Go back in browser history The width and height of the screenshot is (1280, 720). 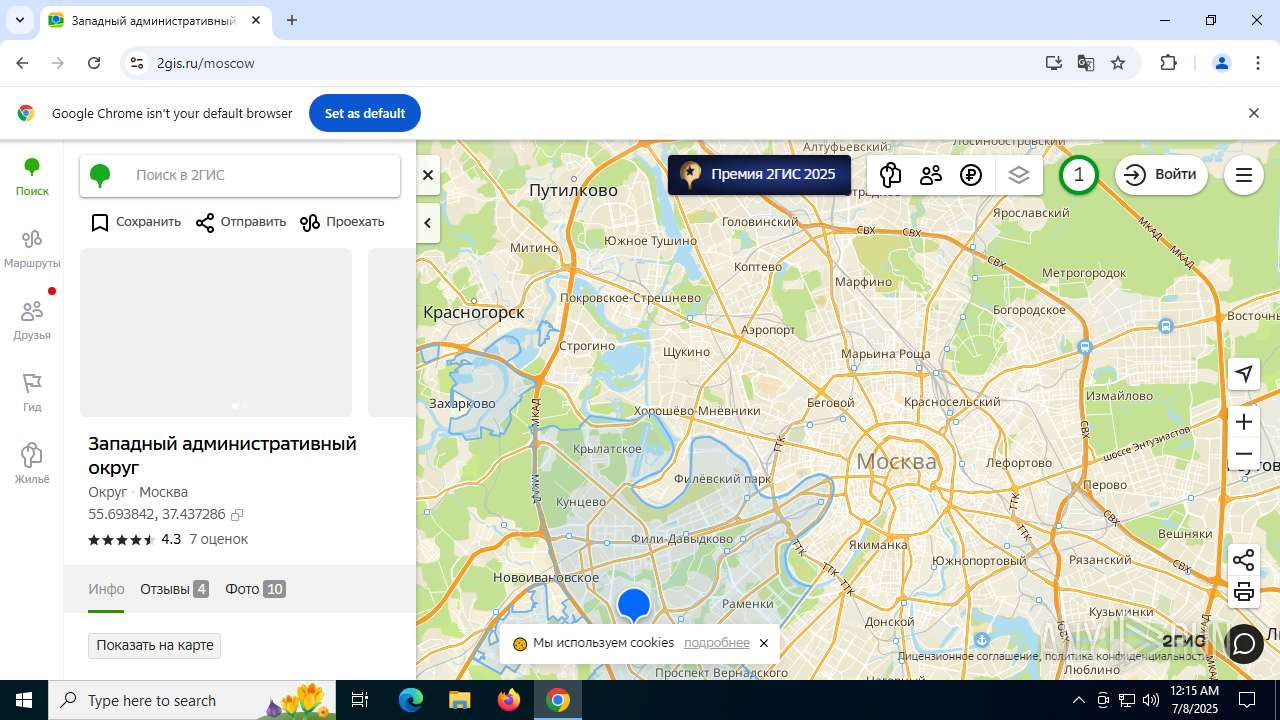pos(22,63)
